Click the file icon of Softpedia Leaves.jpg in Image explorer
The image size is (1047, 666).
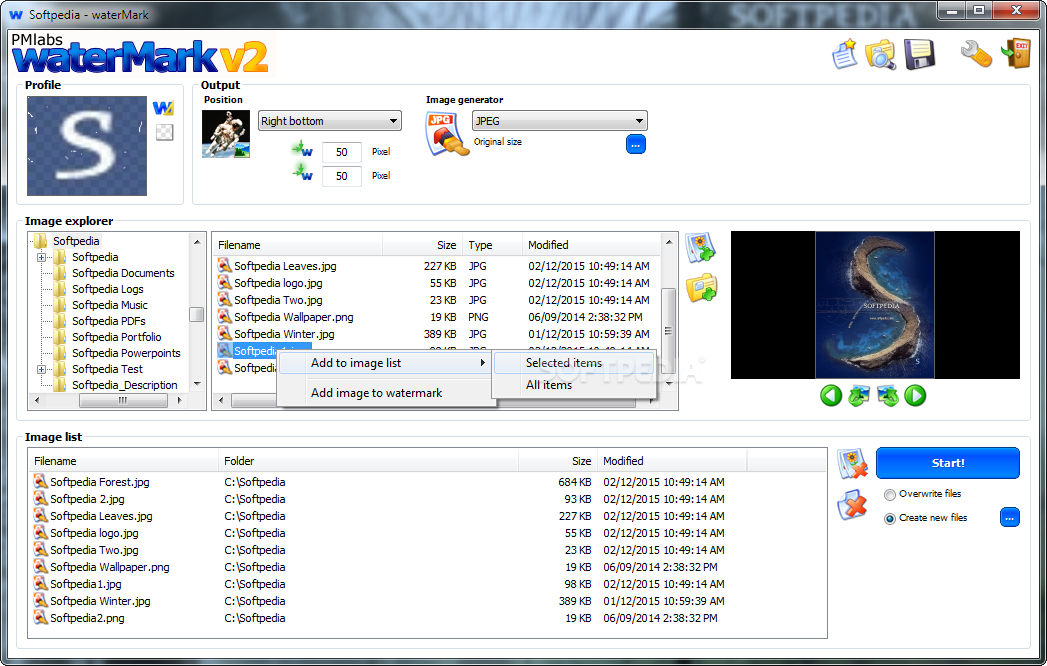pos(224,265)
